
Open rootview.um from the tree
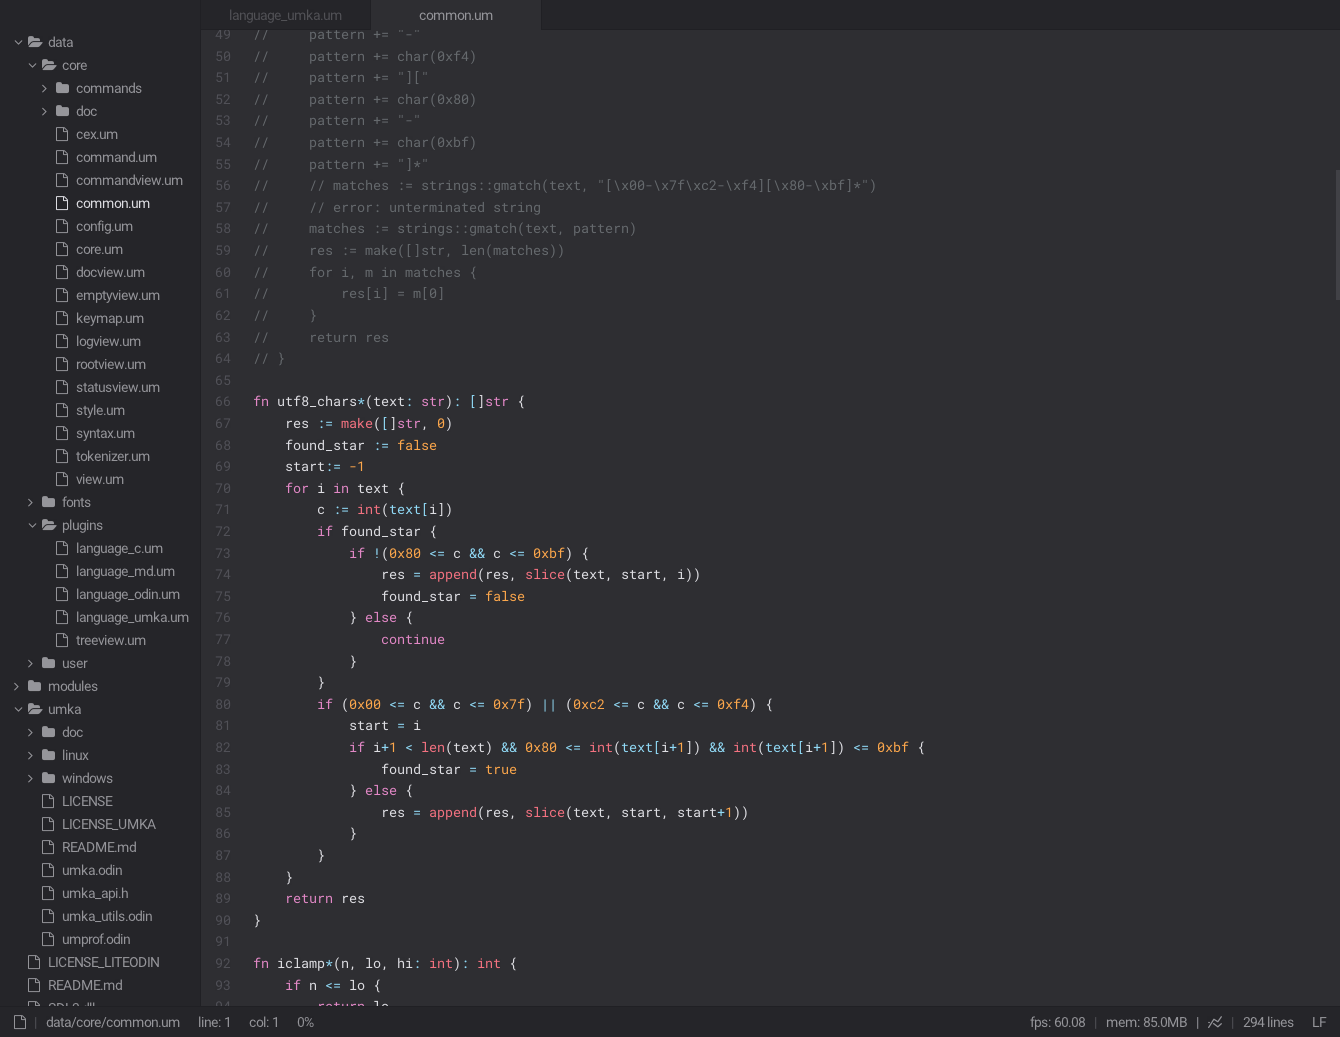click(111, 364)
